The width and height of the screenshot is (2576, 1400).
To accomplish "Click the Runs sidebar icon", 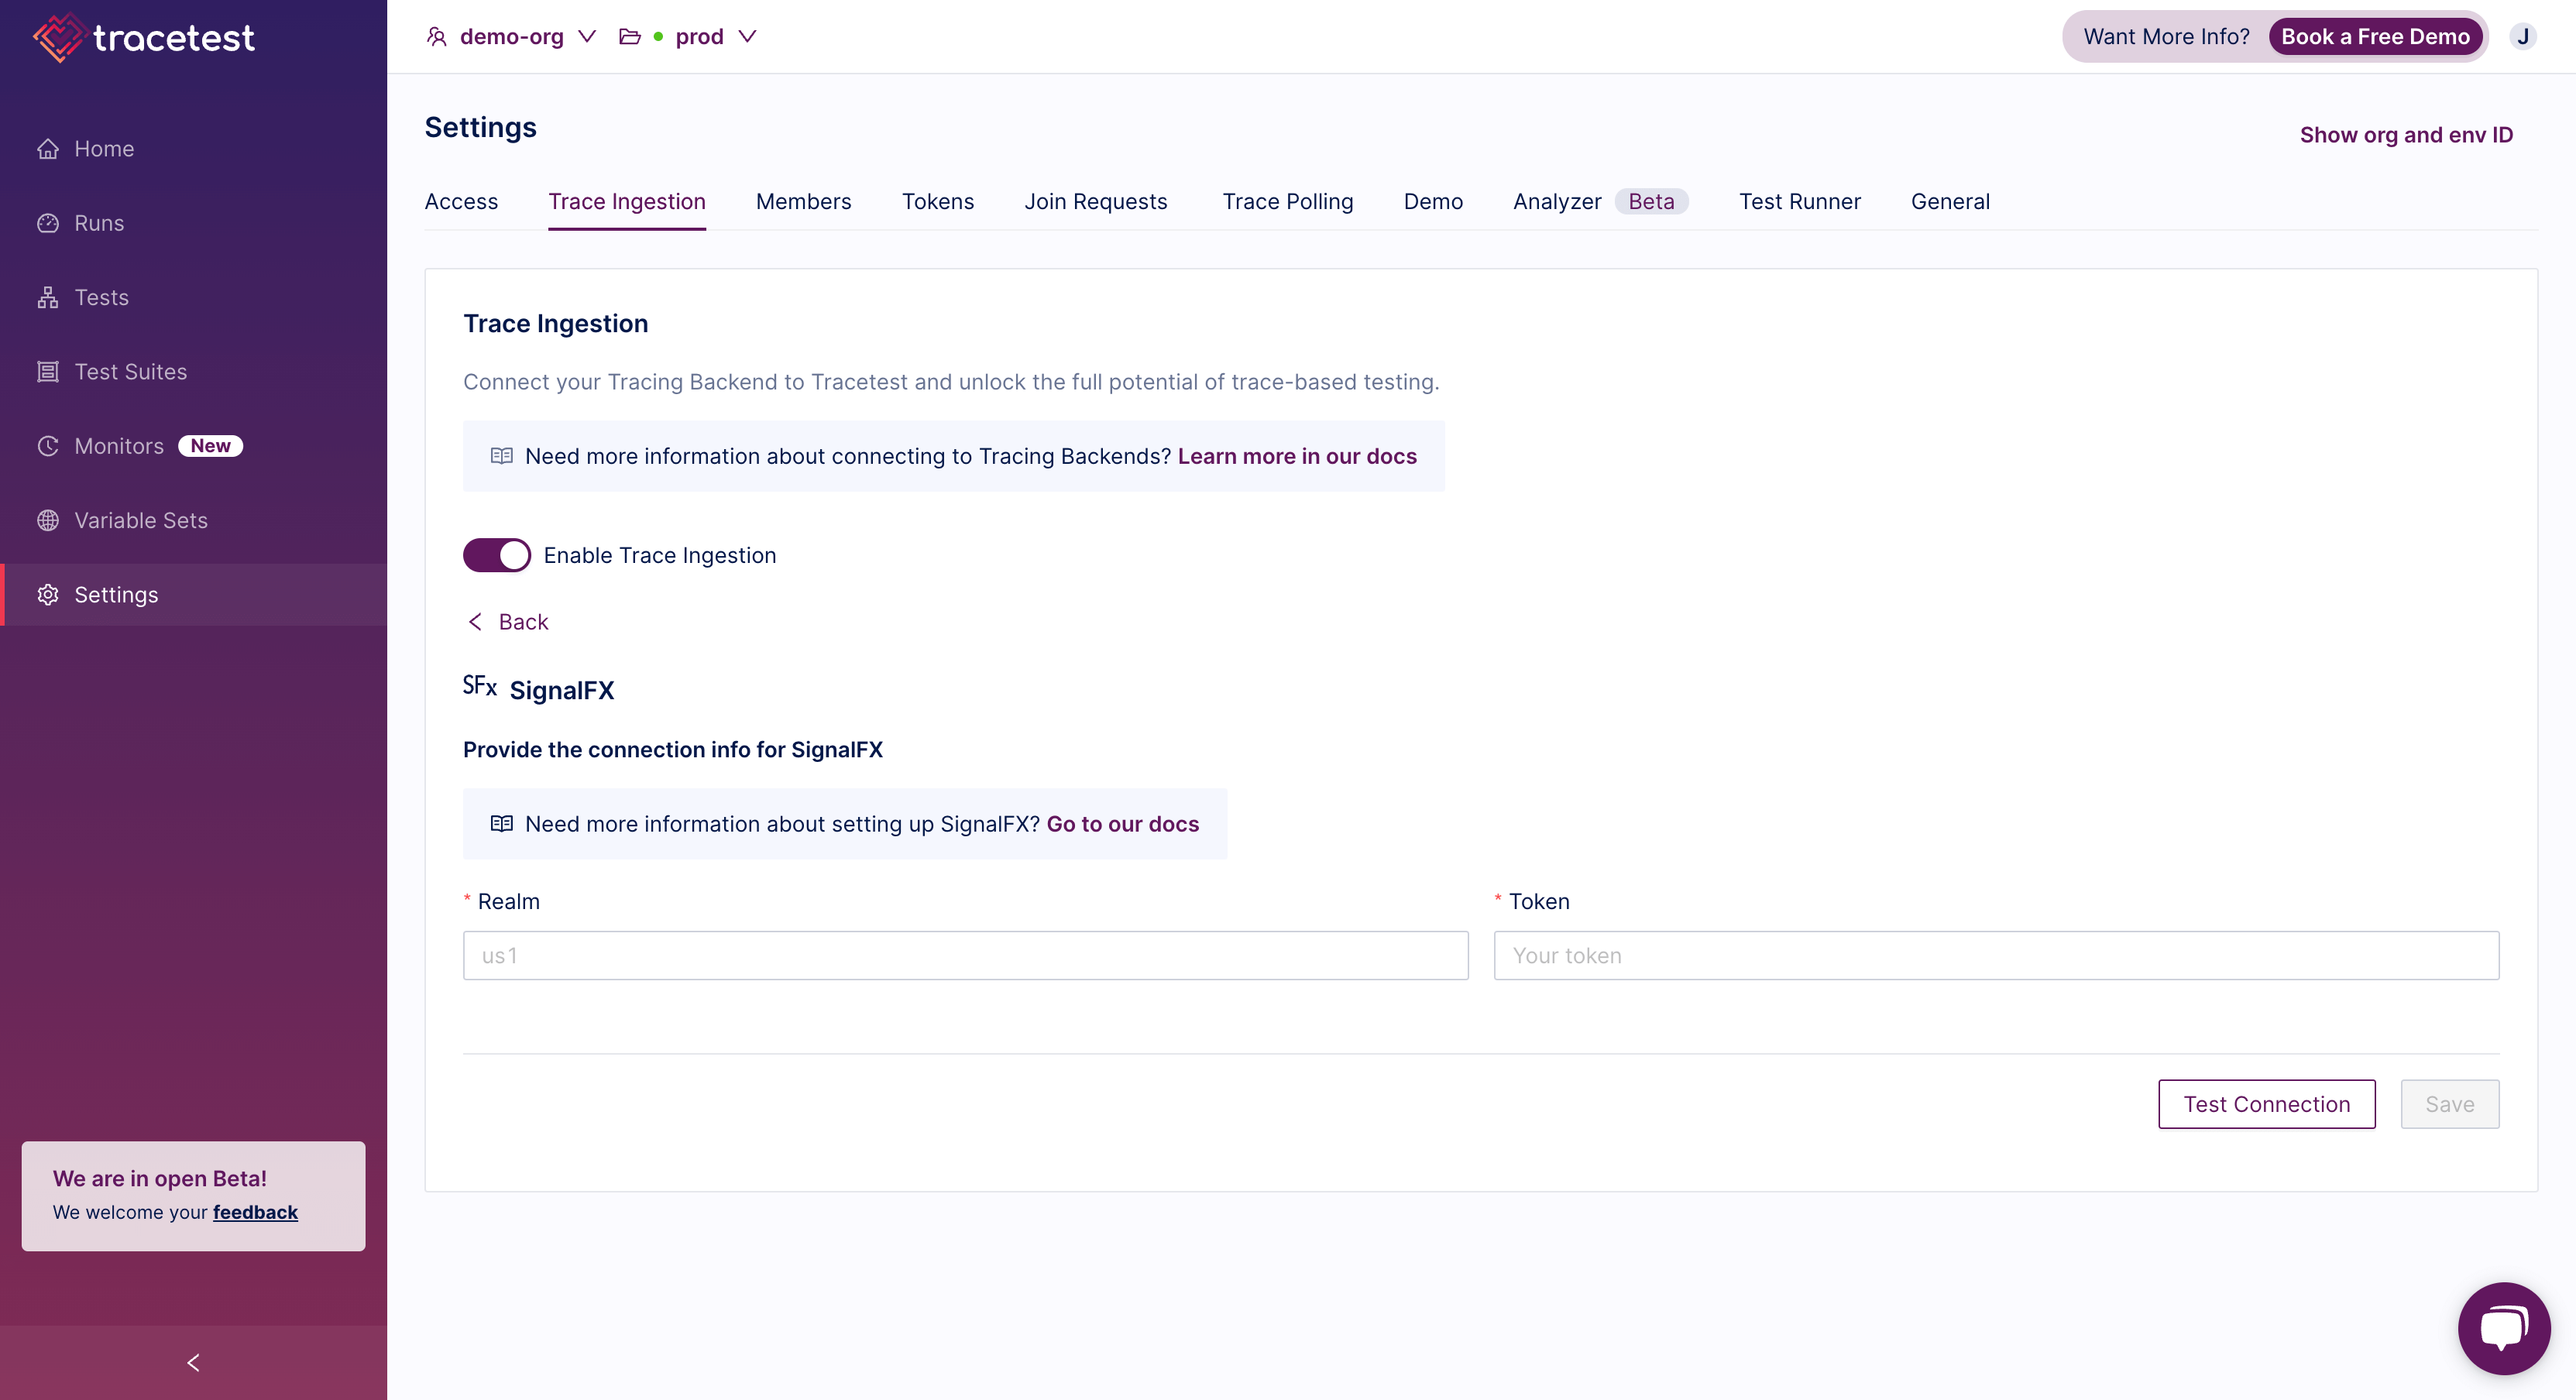I will (48, 222).
